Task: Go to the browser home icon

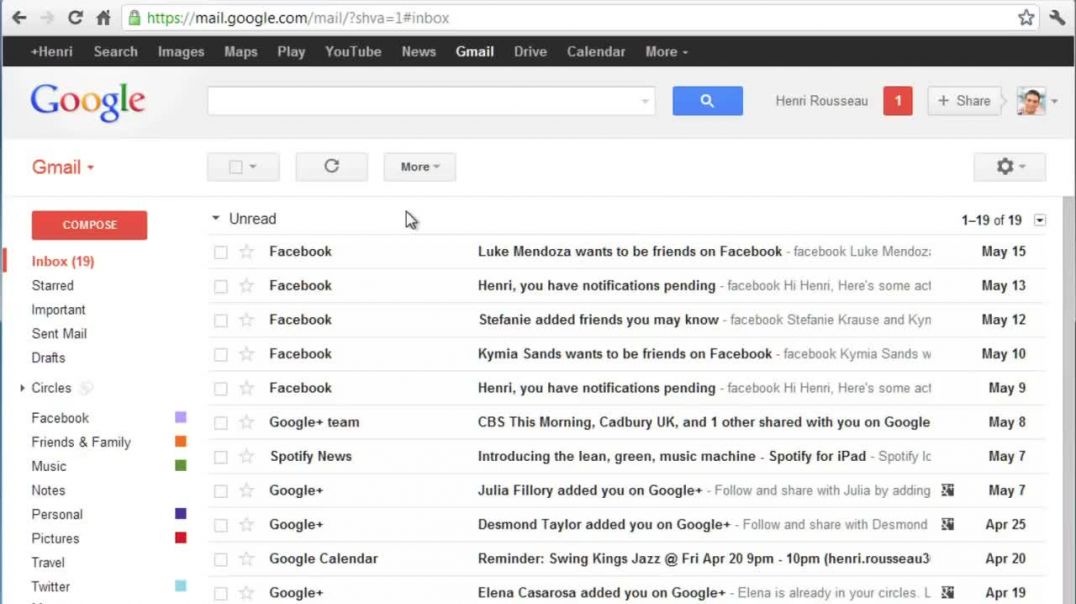Action: coord(103,18)
